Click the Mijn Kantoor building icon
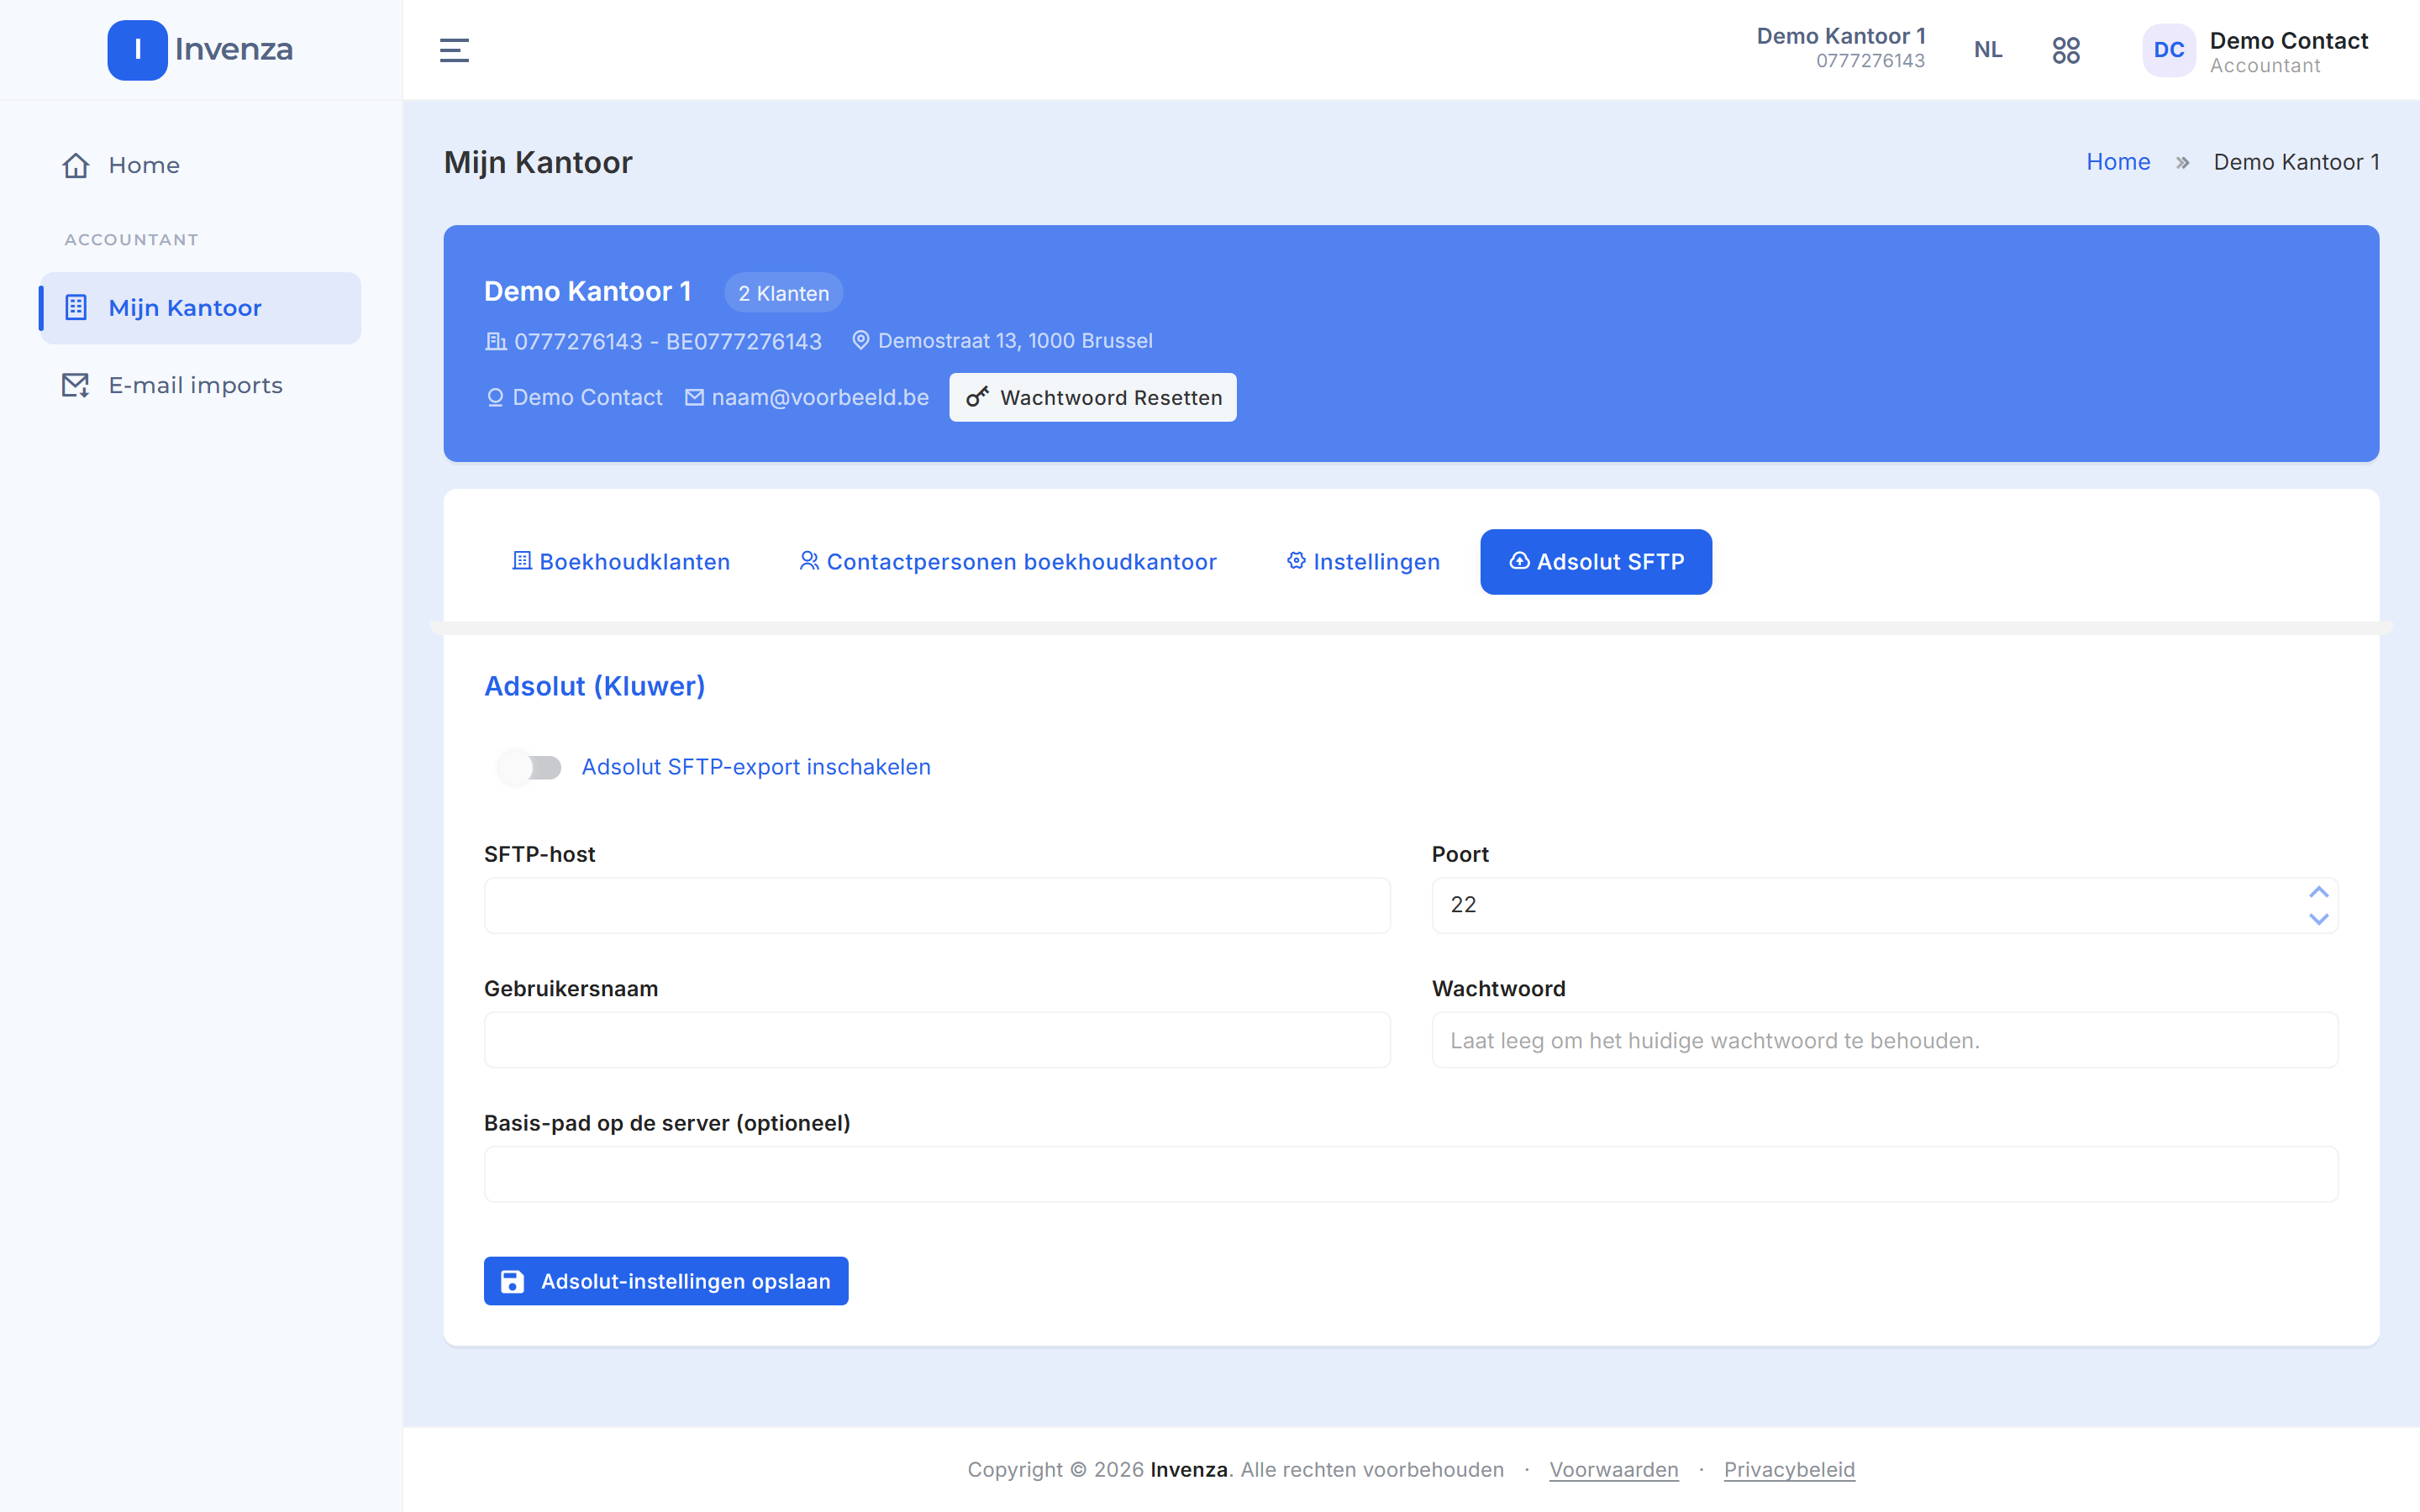Image resolution: width=2420 pixels, height=1512 pixels. pyautogui.click(x=76, y=307)
